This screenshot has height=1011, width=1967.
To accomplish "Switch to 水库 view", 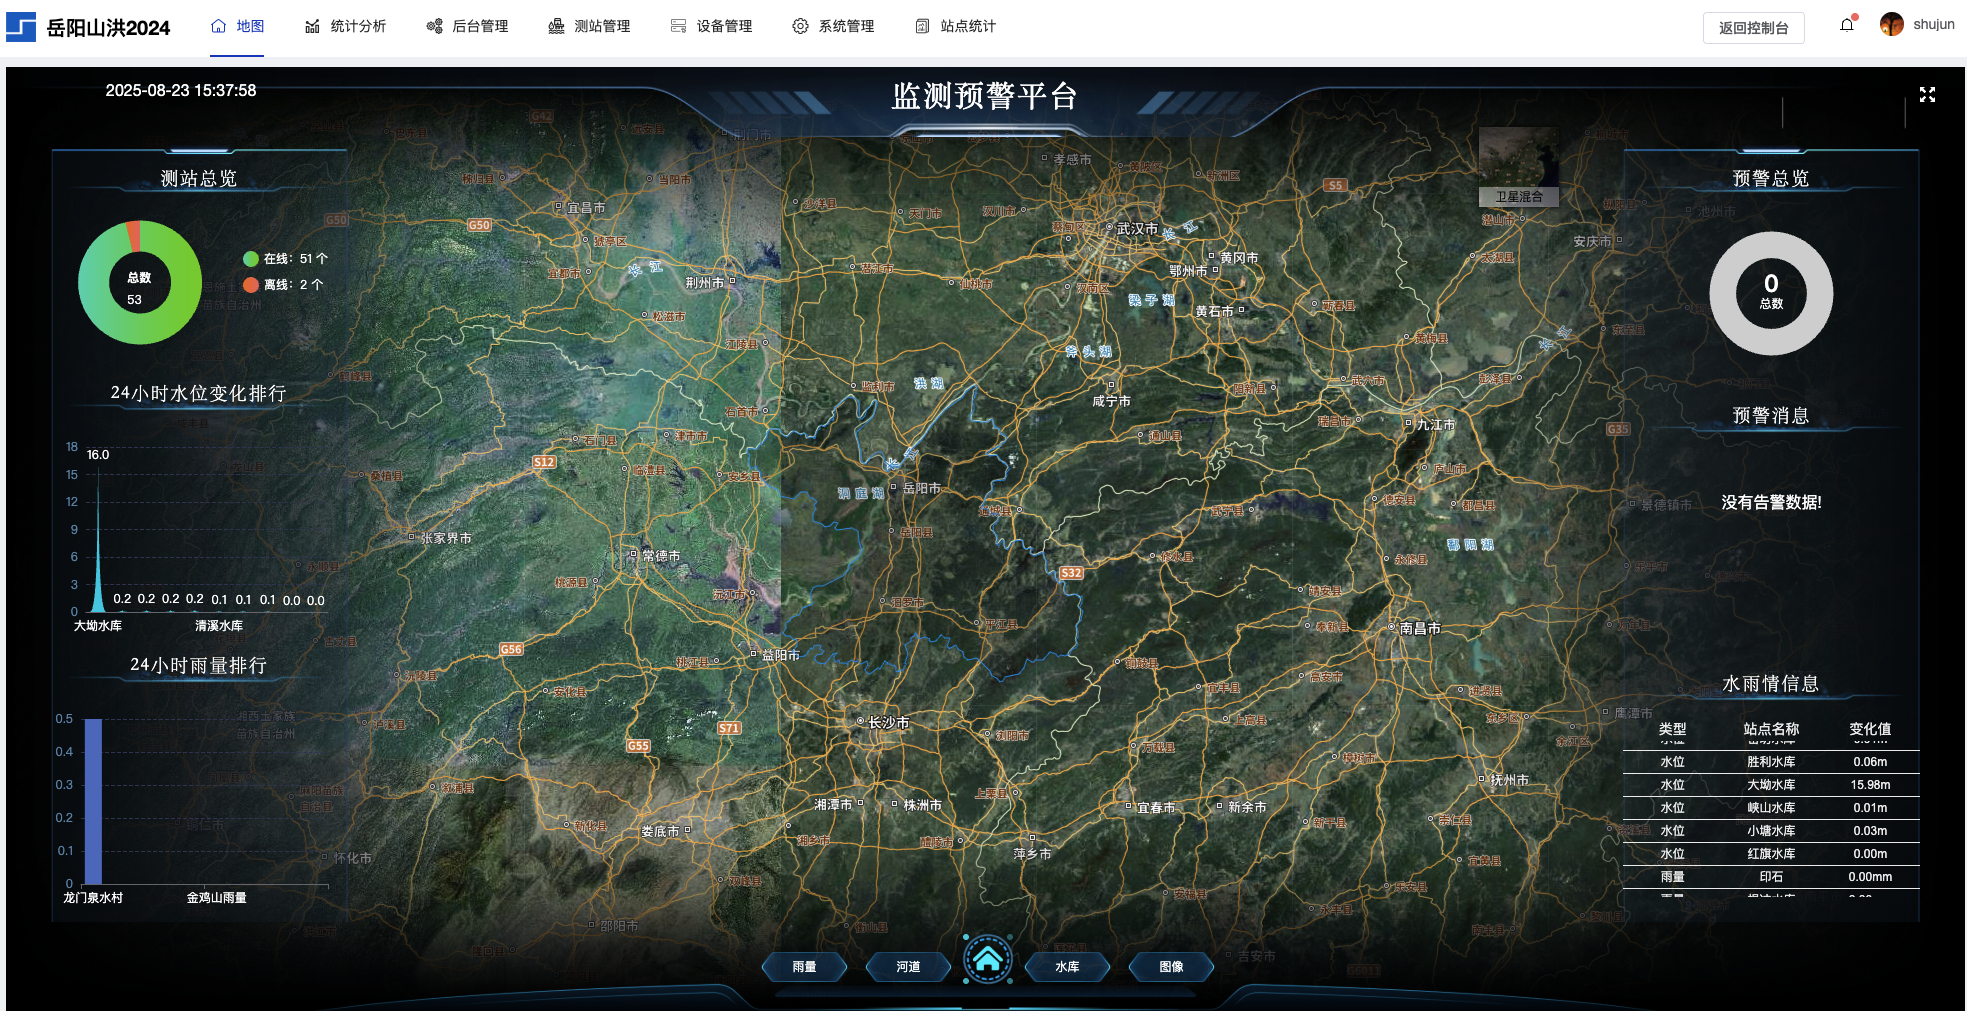I will pyautogui.click(x=1067, y=967).
